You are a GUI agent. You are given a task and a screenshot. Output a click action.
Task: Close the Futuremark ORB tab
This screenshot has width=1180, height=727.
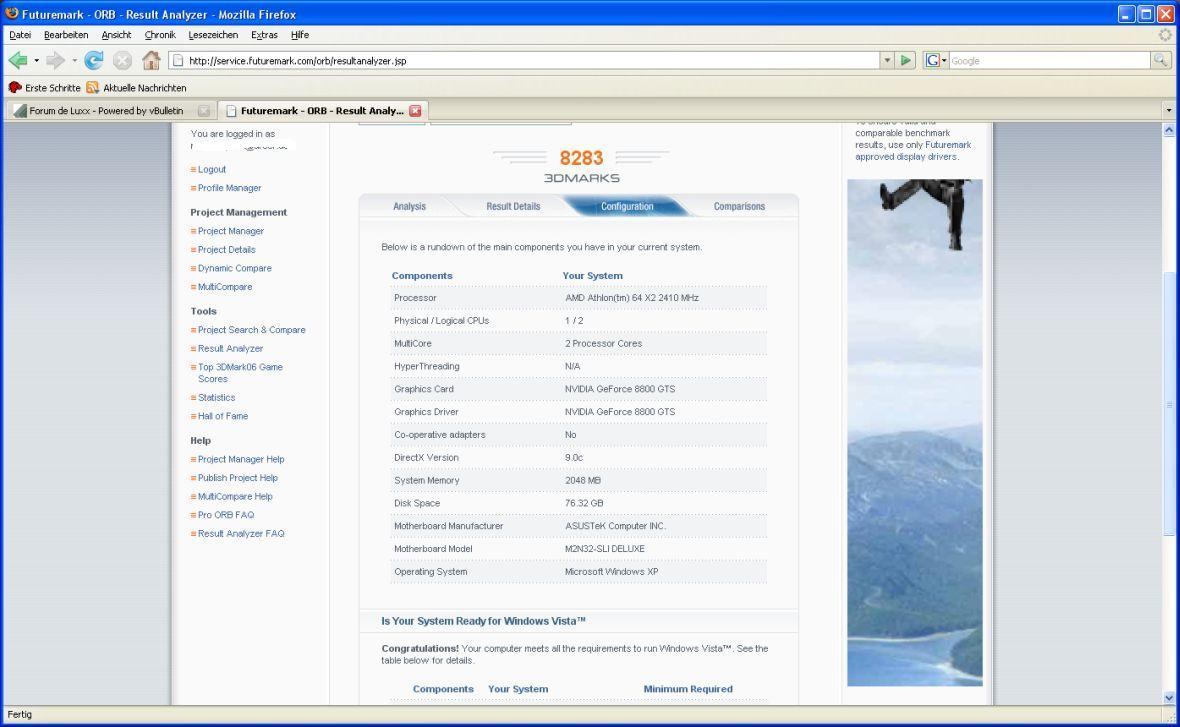[x=415, y=111]
